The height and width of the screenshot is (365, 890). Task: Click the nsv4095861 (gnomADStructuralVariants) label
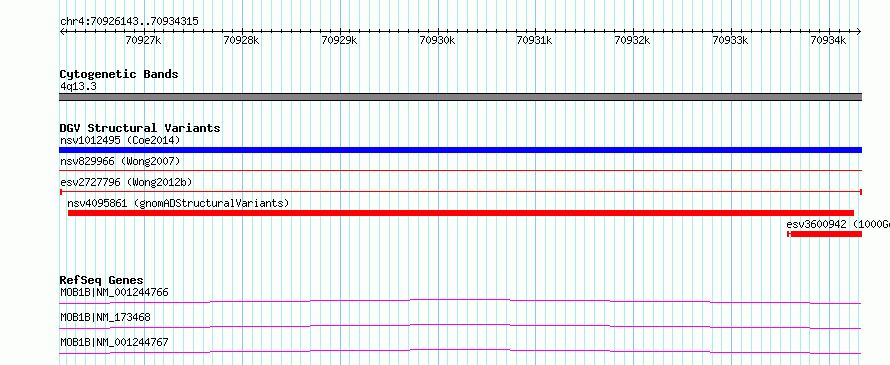(178, 203)
